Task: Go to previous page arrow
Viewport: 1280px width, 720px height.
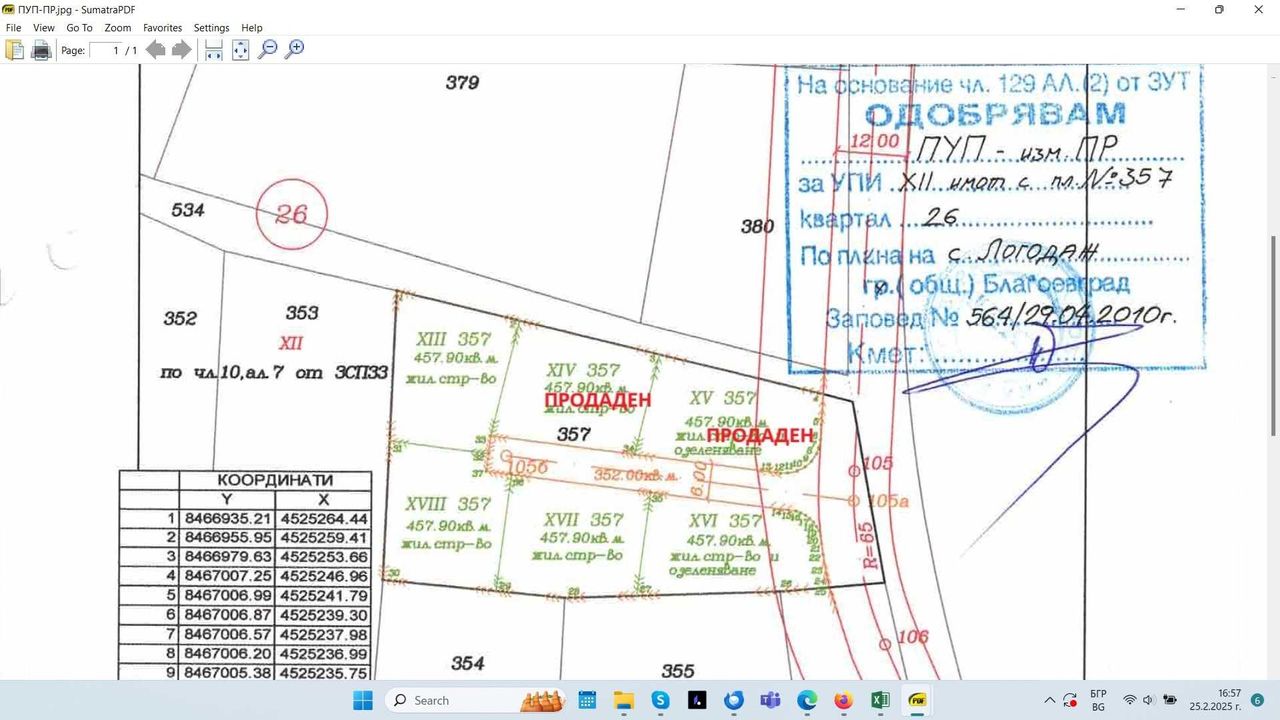Action: click(x=156, y=50)
